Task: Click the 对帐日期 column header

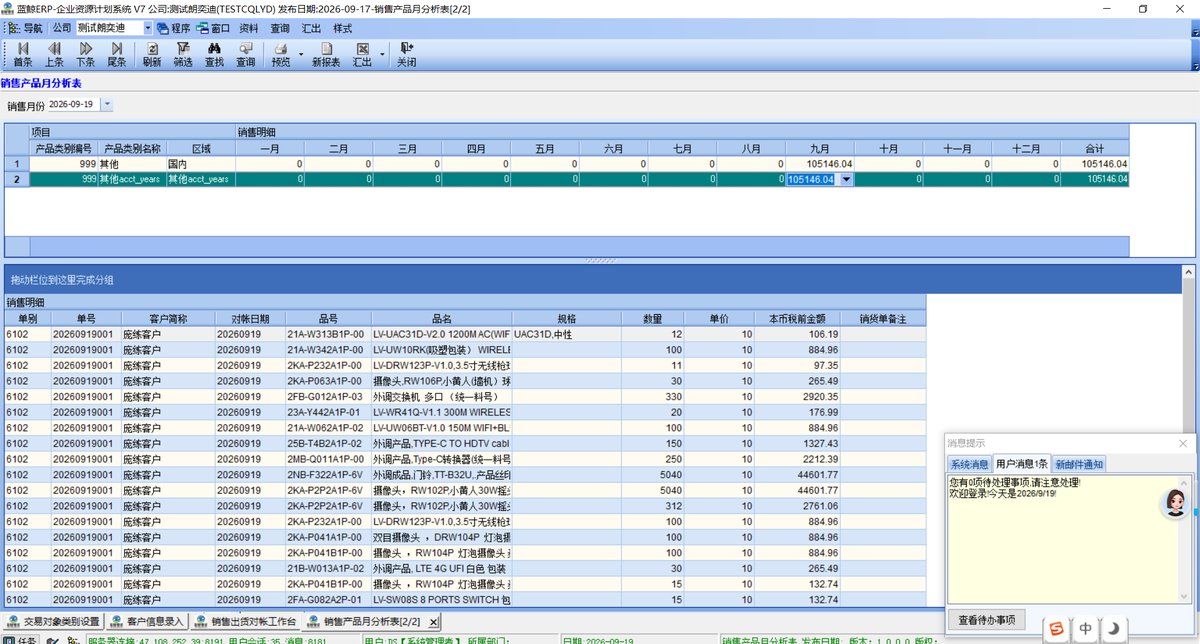Action: (x=249, y=318)
